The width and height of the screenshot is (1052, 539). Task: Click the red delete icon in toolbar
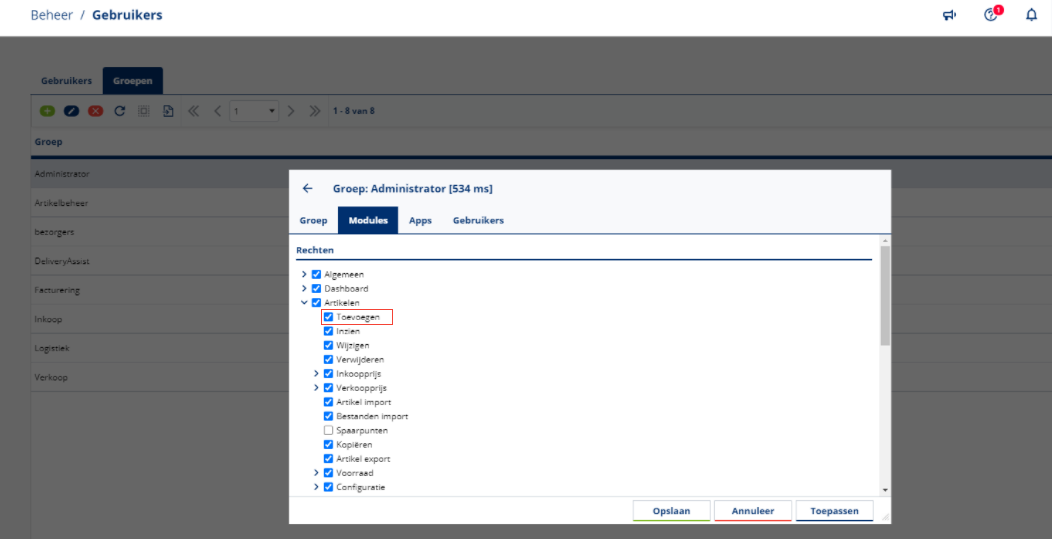click(95, 110)
